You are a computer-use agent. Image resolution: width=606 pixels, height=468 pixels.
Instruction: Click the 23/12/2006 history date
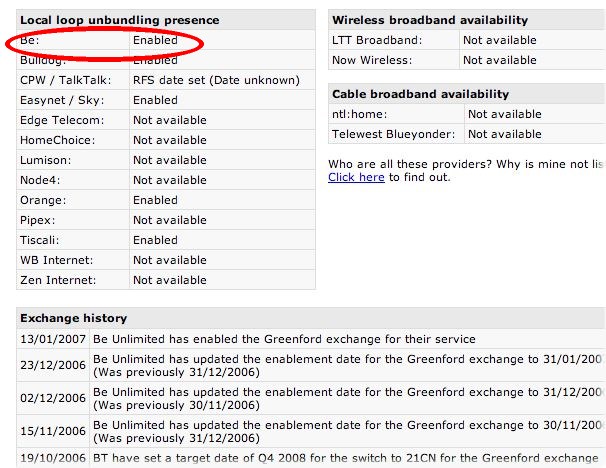pyautogui.click(x=53, y=365)
